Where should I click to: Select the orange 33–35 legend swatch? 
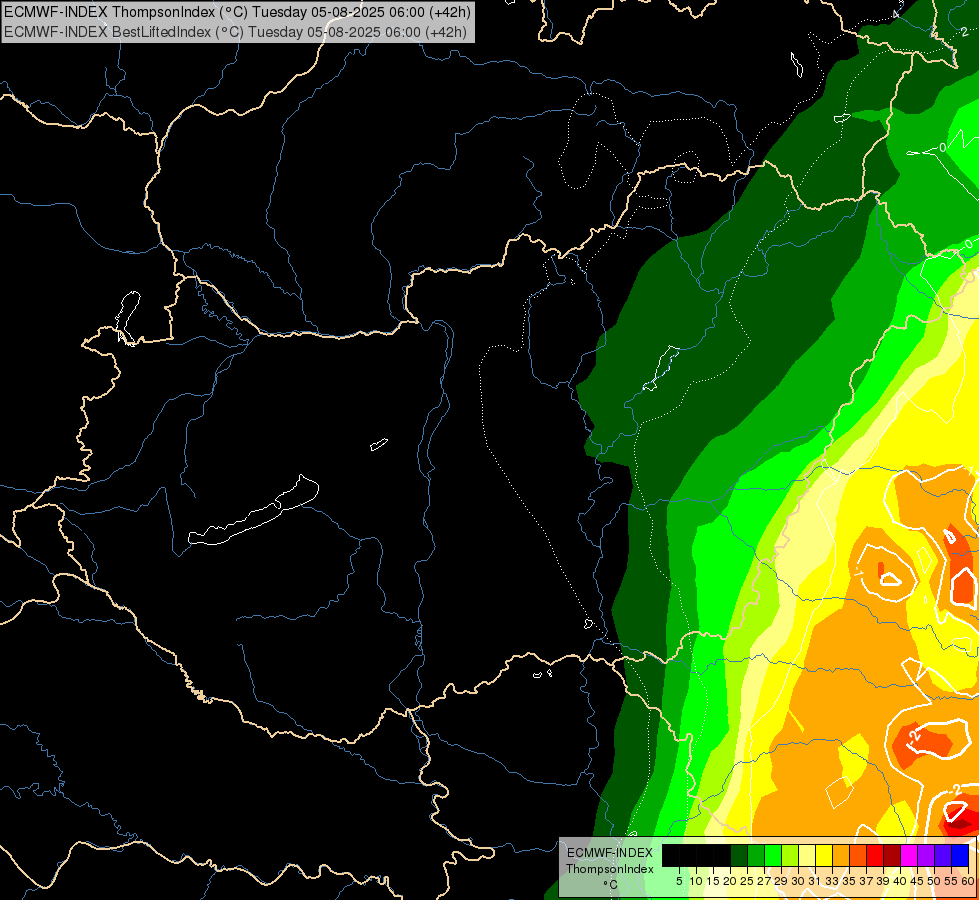(x=841, y=855)
